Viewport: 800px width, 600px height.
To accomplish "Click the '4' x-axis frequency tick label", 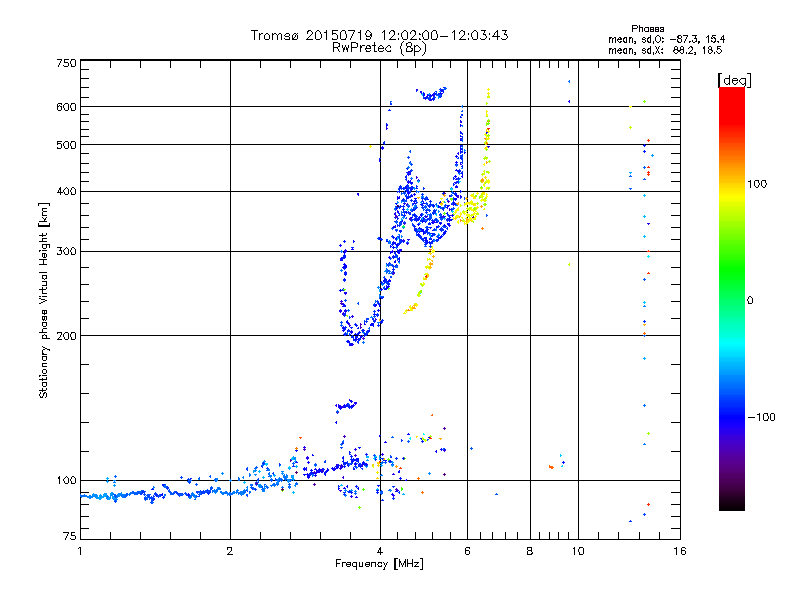I will point(380,551).
